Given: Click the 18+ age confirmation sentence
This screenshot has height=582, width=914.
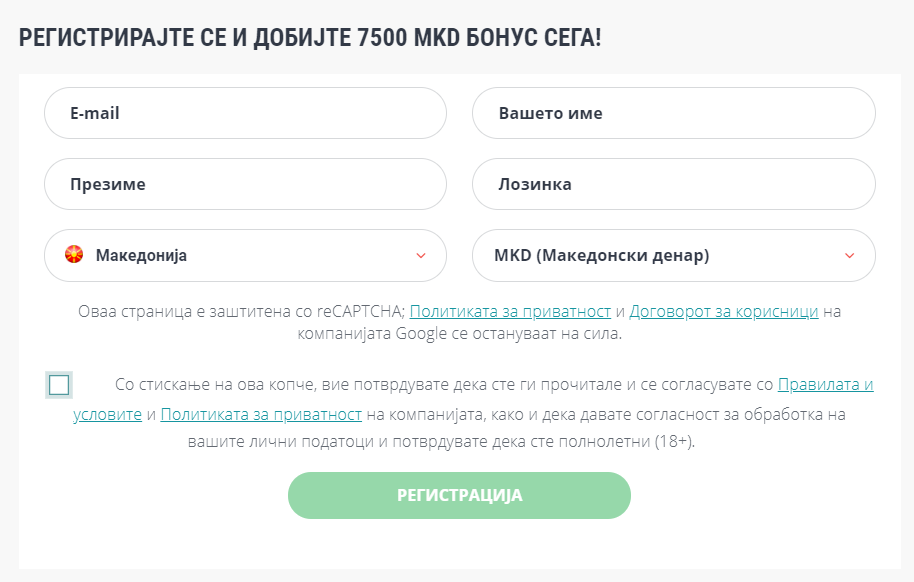Looking at the screenshot, I should [560, 441].
